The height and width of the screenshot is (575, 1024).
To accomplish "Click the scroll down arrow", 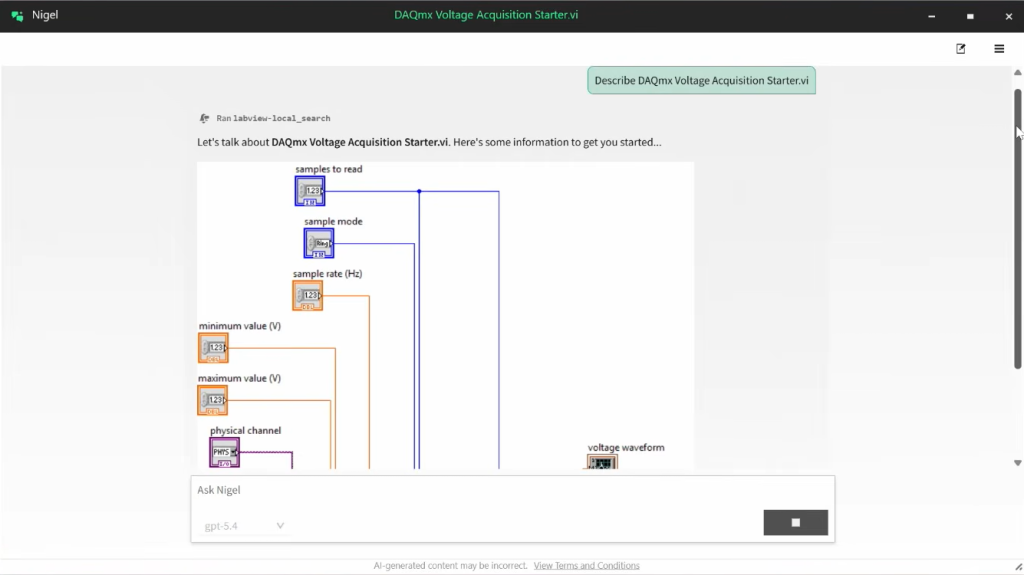I will (x=1017, y=463).
